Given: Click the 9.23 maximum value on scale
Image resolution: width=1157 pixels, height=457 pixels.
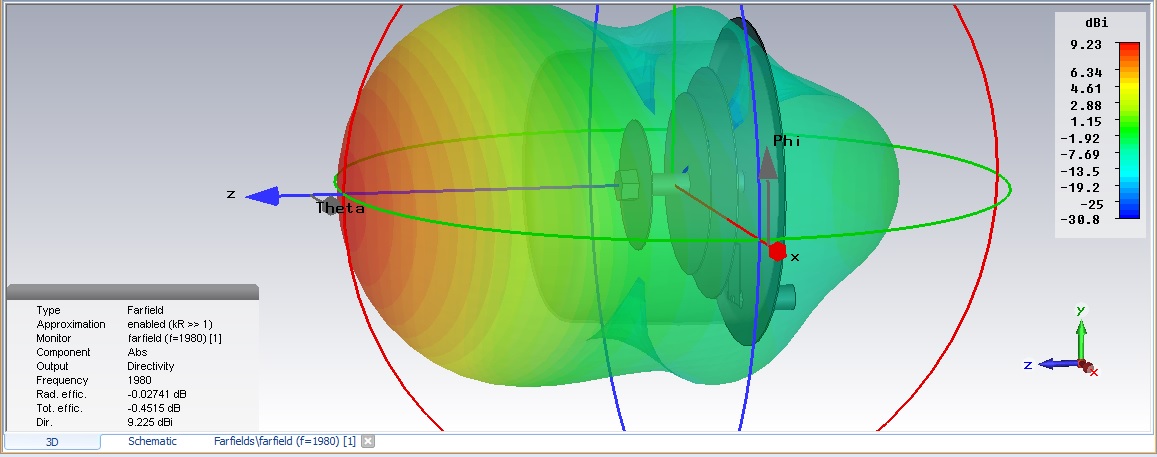Looking at the screenshot, I should tap(1085, 45).
